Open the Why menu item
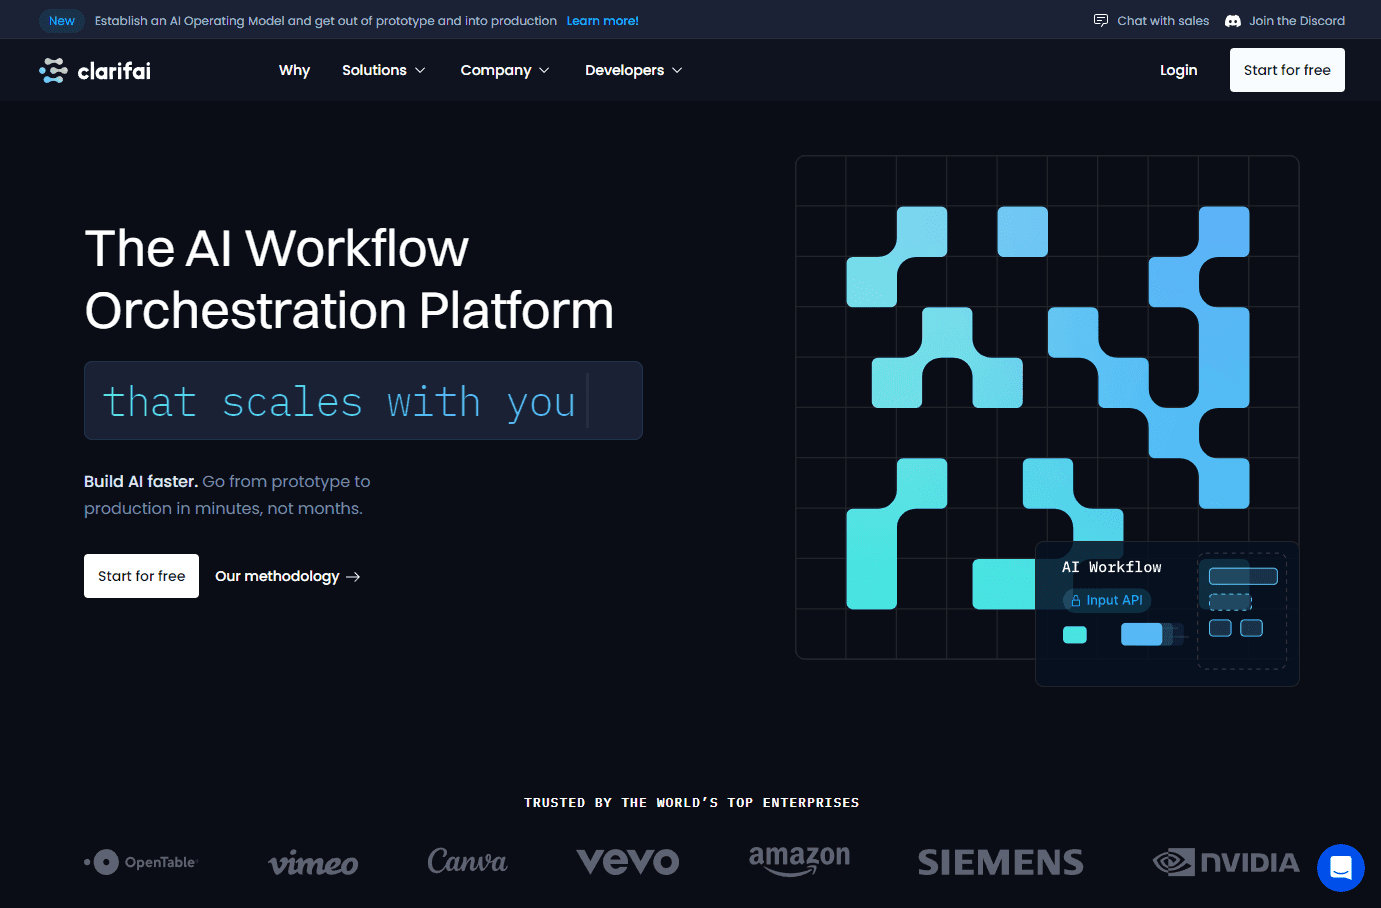 [294, 70]
